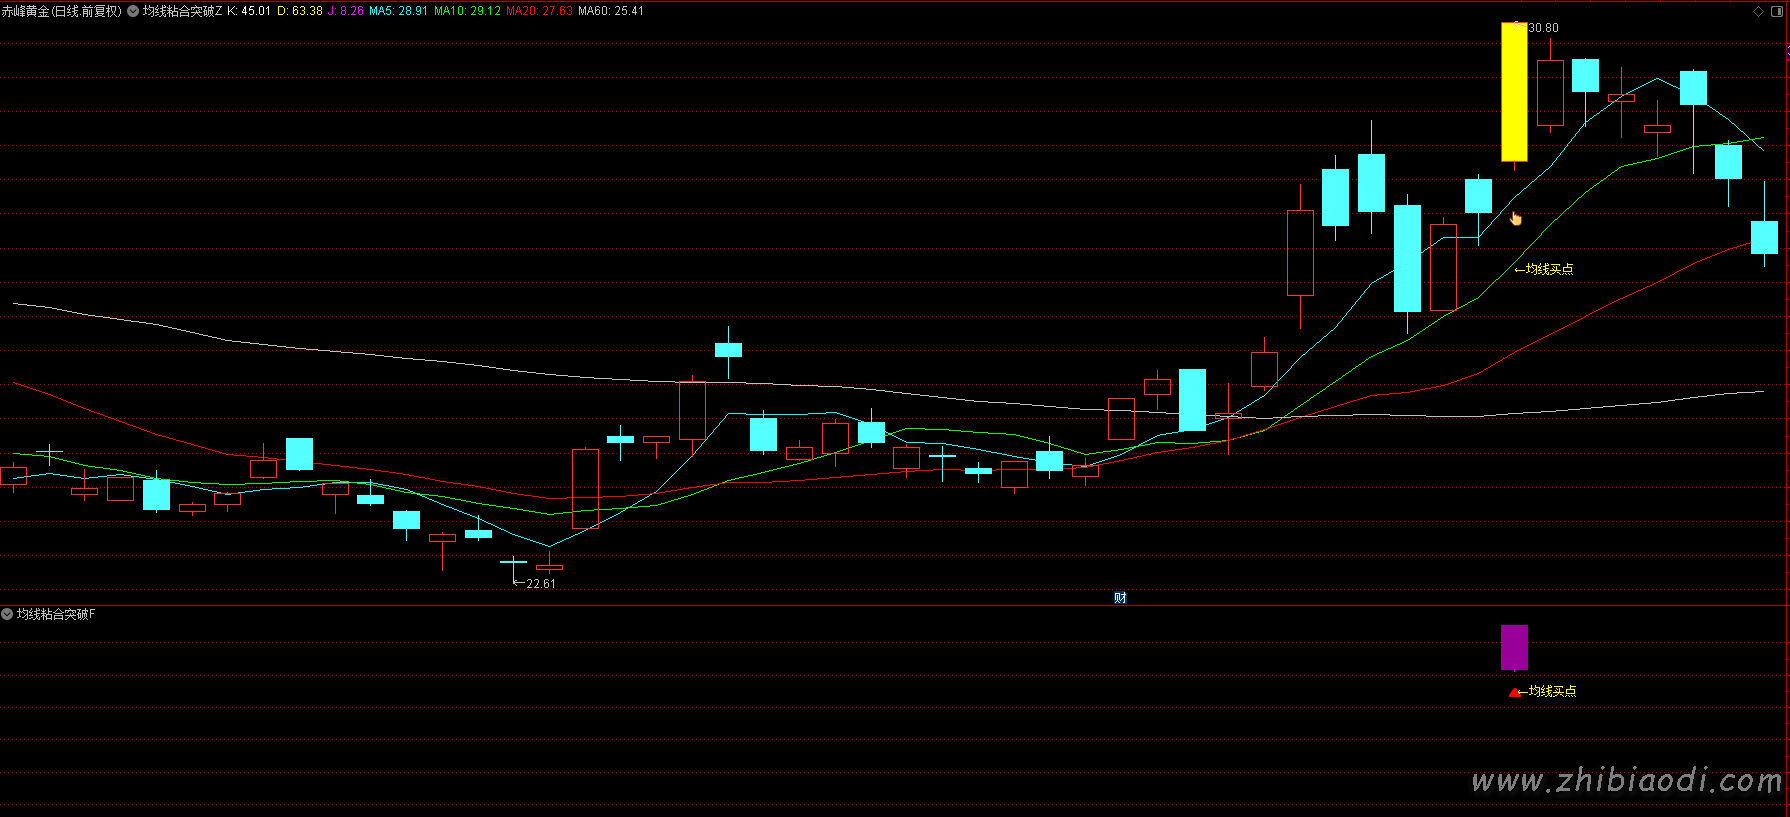Click the 财 marker icon on the time axis
This screenshot has width=1790, height=817.
1120,598
